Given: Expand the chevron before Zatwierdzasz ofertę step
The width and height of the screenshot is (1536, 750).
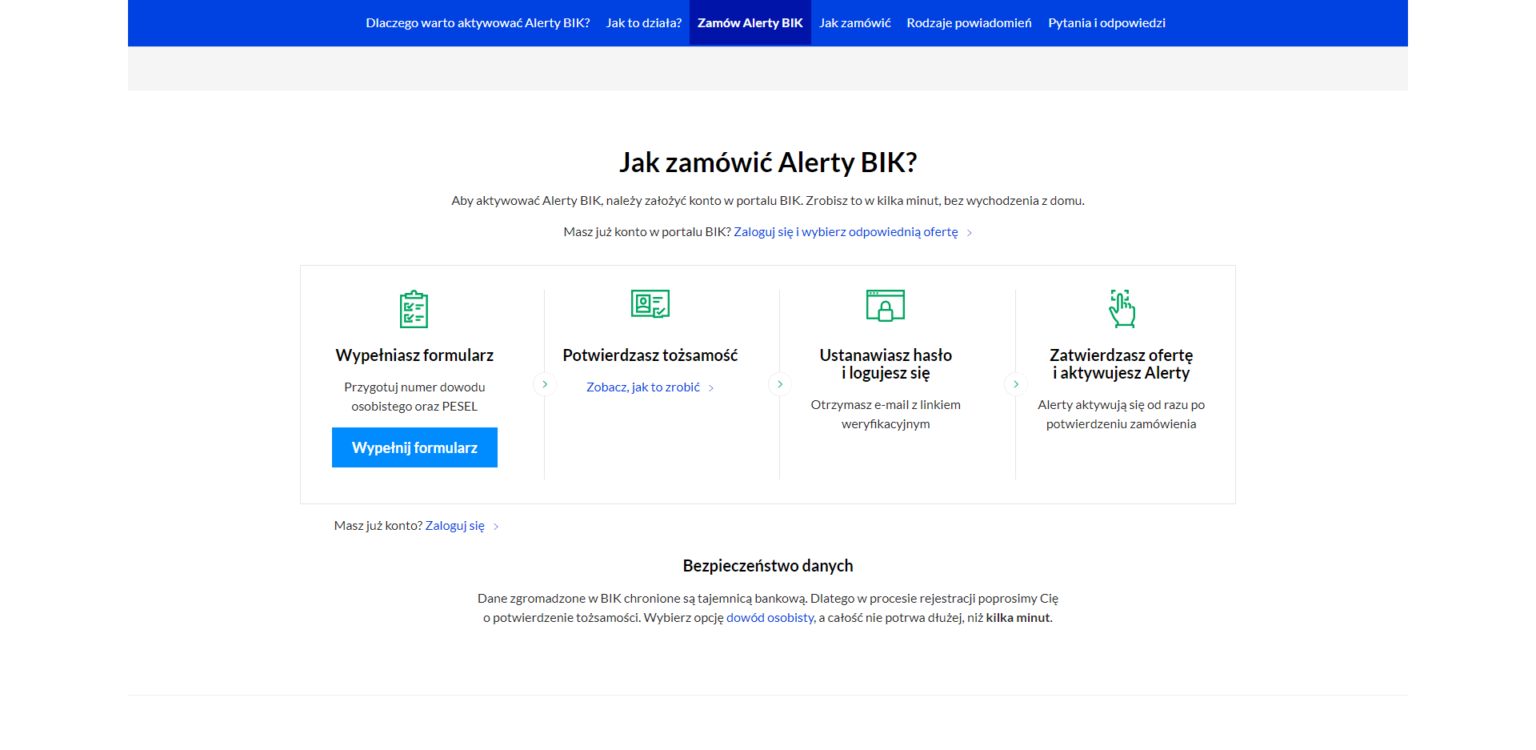Looking at the screenshot, I should coord(1015,383).
